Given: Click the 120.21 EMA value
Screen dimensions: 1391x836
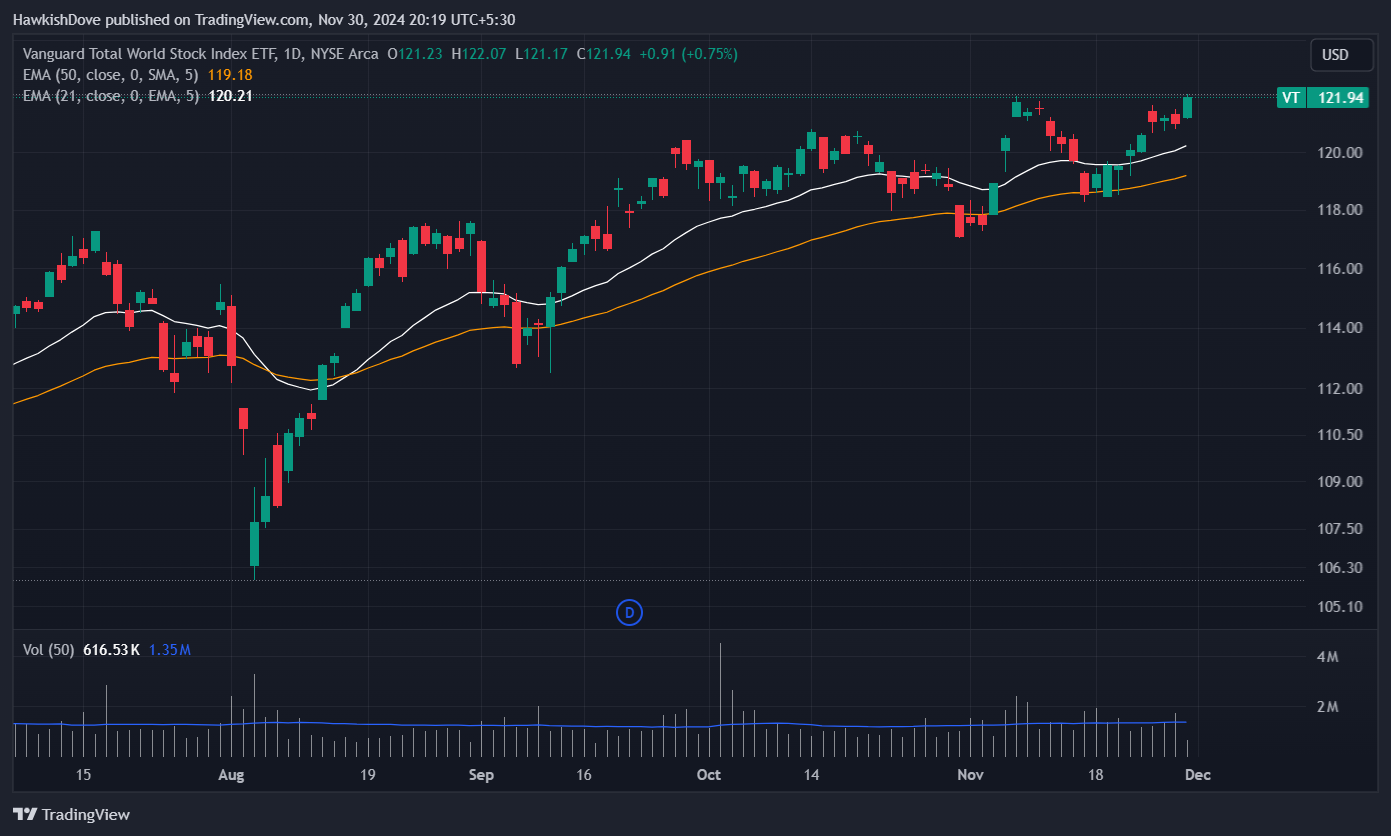Looking at the screenshot, I should coord(230,96).
